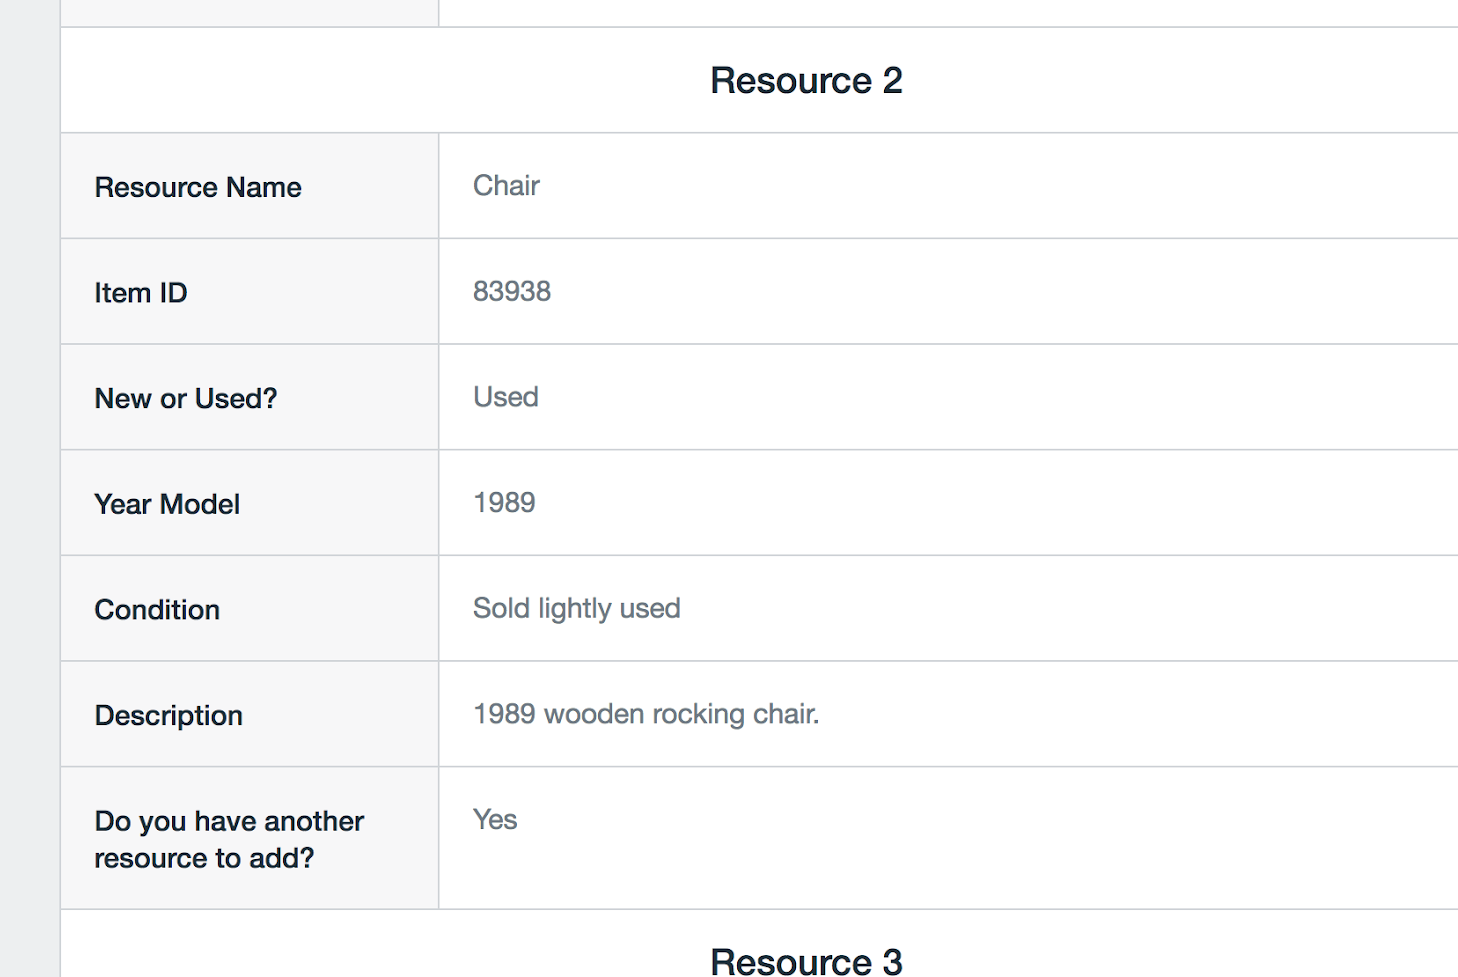Click the Description field label
Image resolution: width=1458 pixels, height=977 pixels.
(169, 716)
